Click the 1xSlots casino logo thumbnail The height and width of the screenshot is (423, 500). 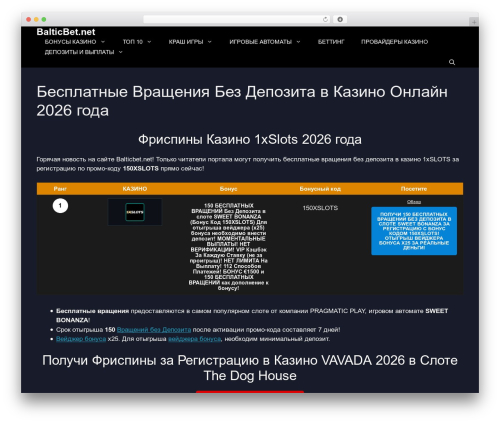point(135,212)
